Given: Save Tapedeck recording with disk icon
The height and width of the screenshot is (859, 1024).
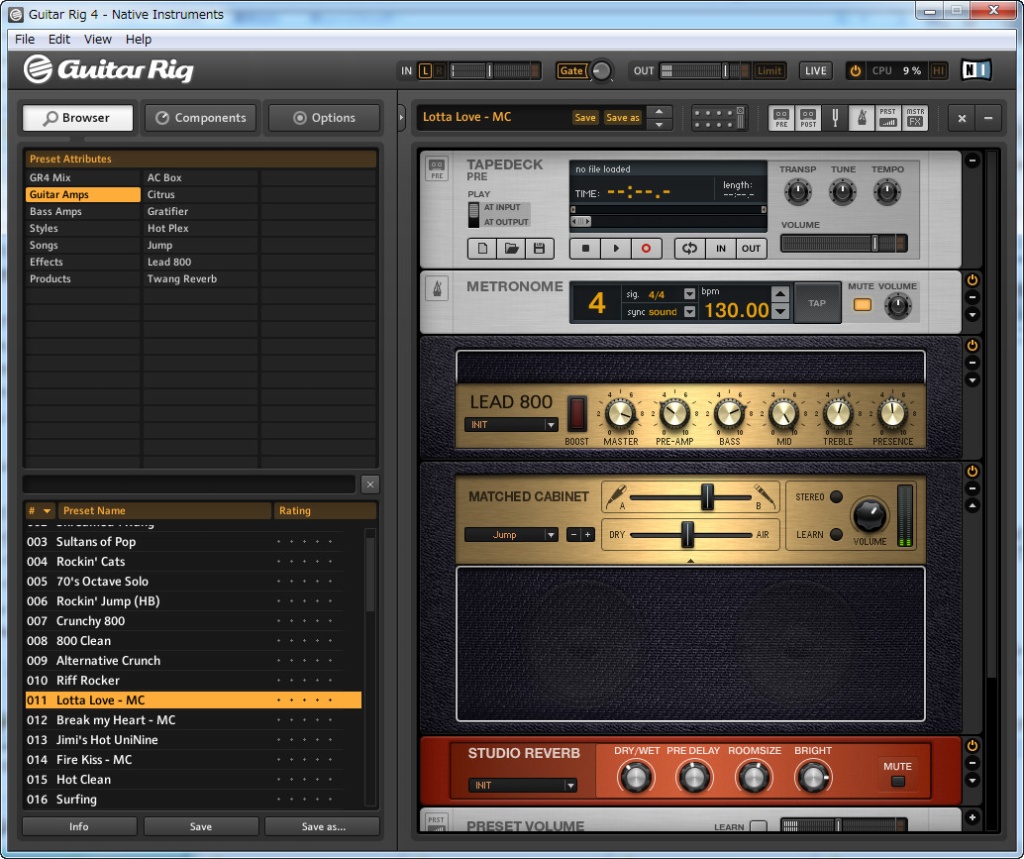Looking at the screenshot, I should pyautogui.click(x=539, y=248).
